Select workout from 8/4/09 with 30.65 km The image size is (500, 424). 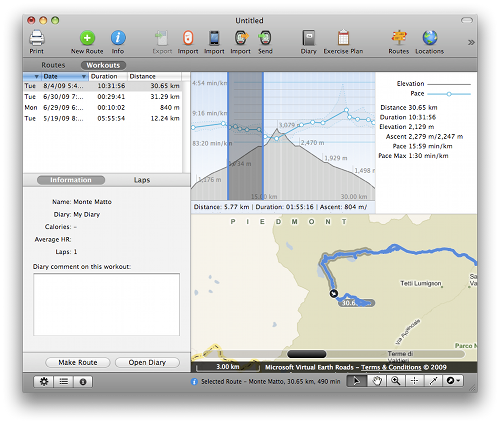(102, 86)
